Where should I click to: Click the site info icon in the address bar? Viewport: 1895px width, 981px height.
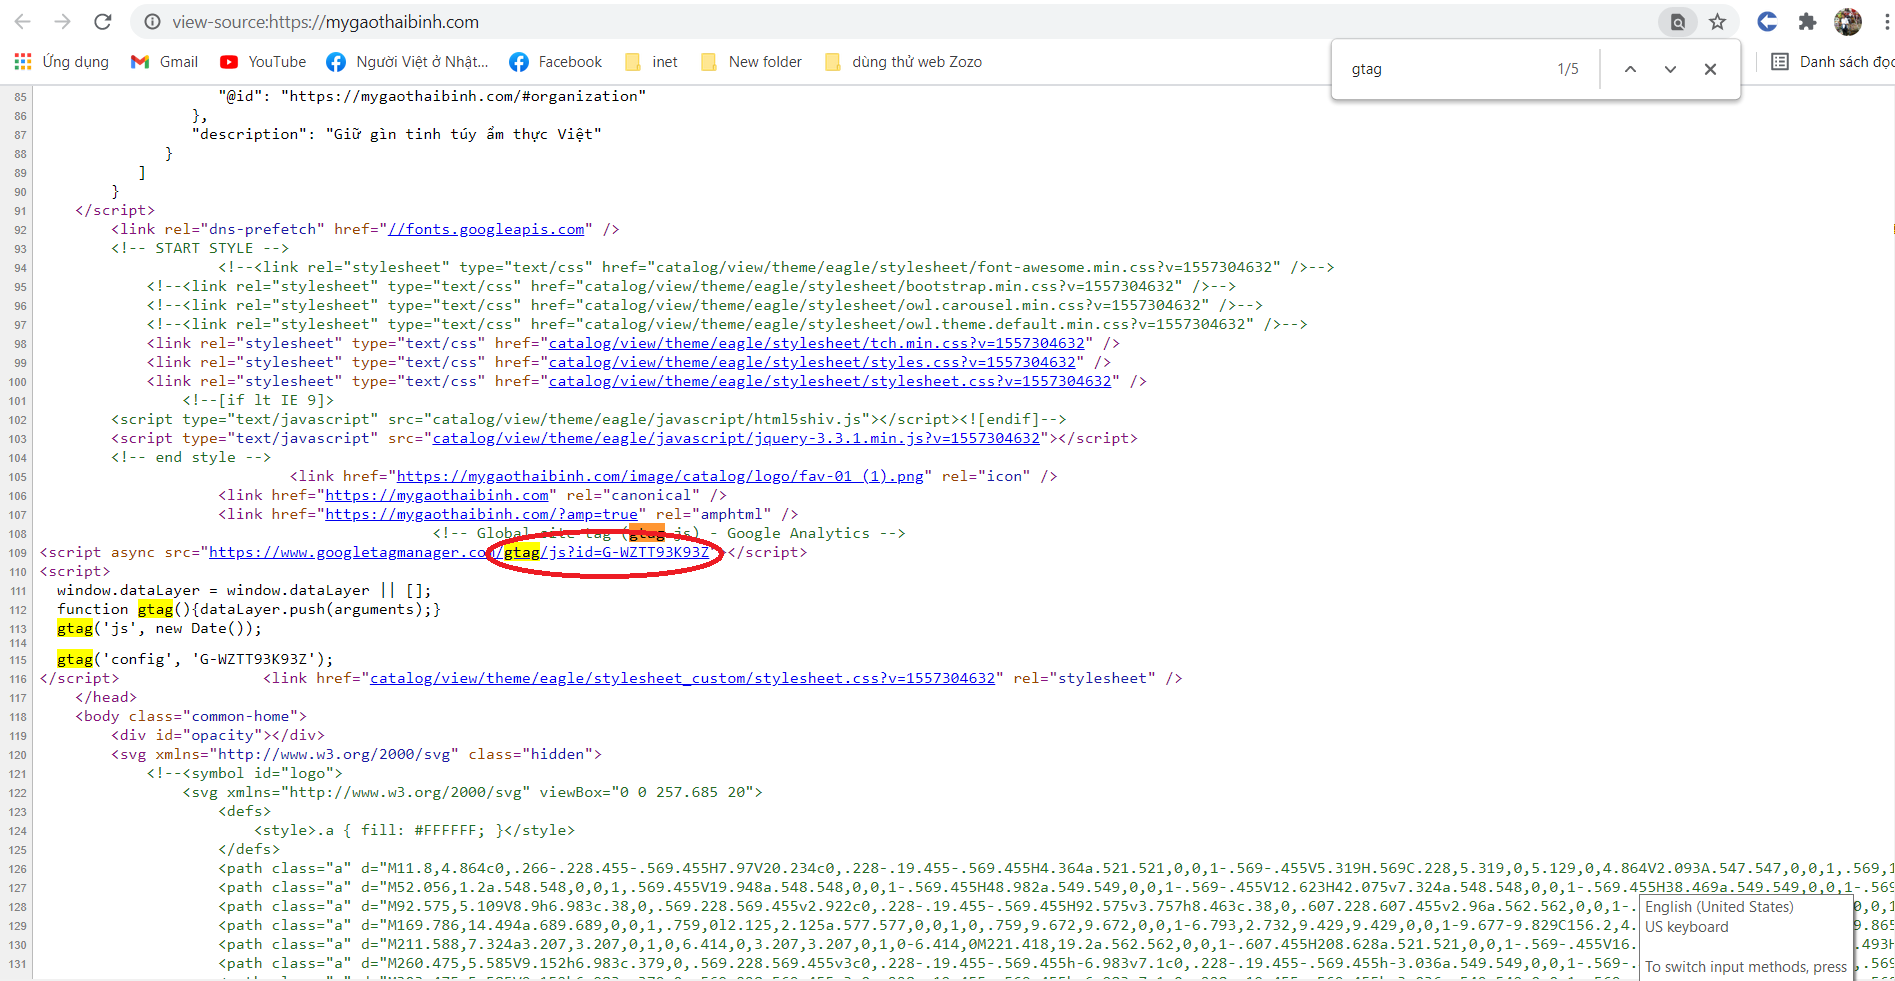point(152,22)
